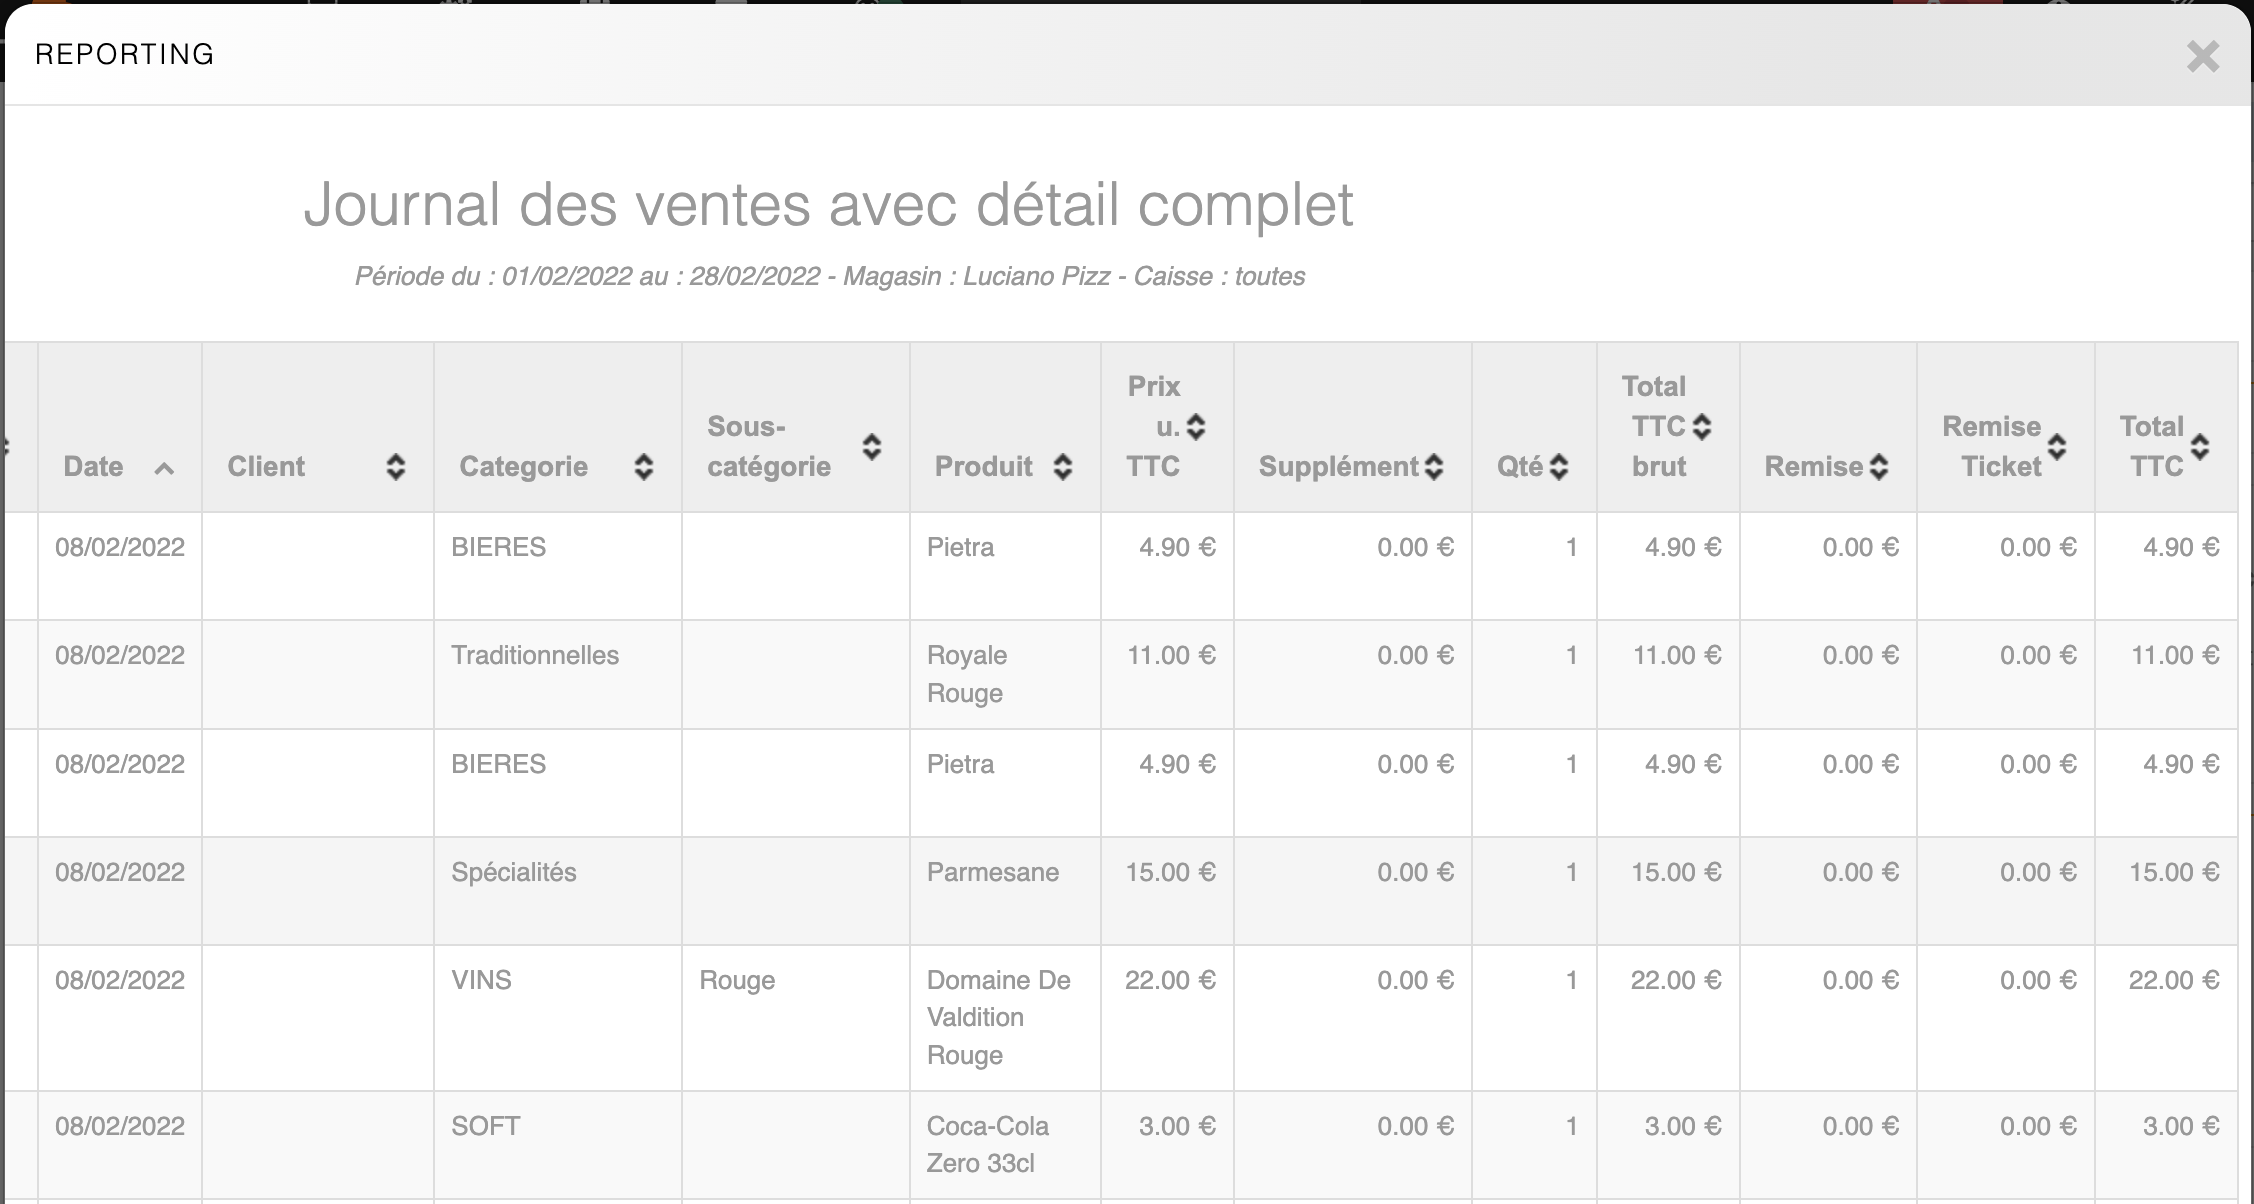Click the Traditionnelles category cell
The width and height of the screenshot is (2254, 1204).
[535, 656]
